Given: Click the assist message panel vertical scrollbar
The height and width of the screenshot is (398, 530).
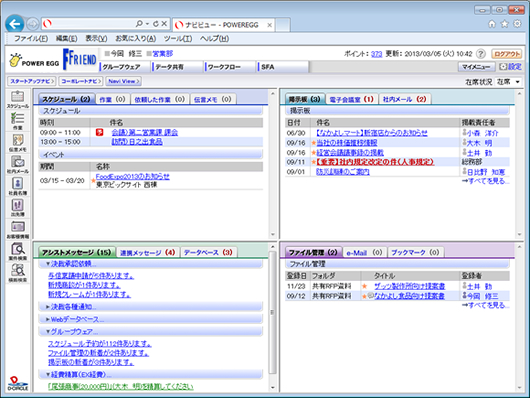Looking at the screenshot, I should 272,312.
